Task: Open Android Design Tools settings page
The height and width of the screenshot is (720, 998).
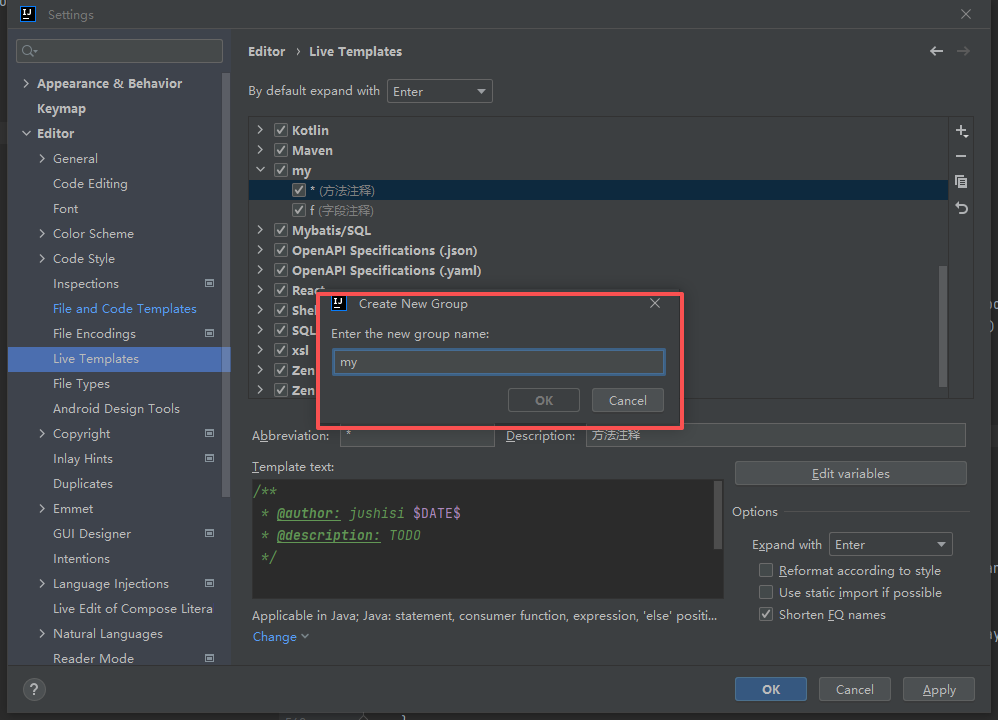Action: pos(116,409)
